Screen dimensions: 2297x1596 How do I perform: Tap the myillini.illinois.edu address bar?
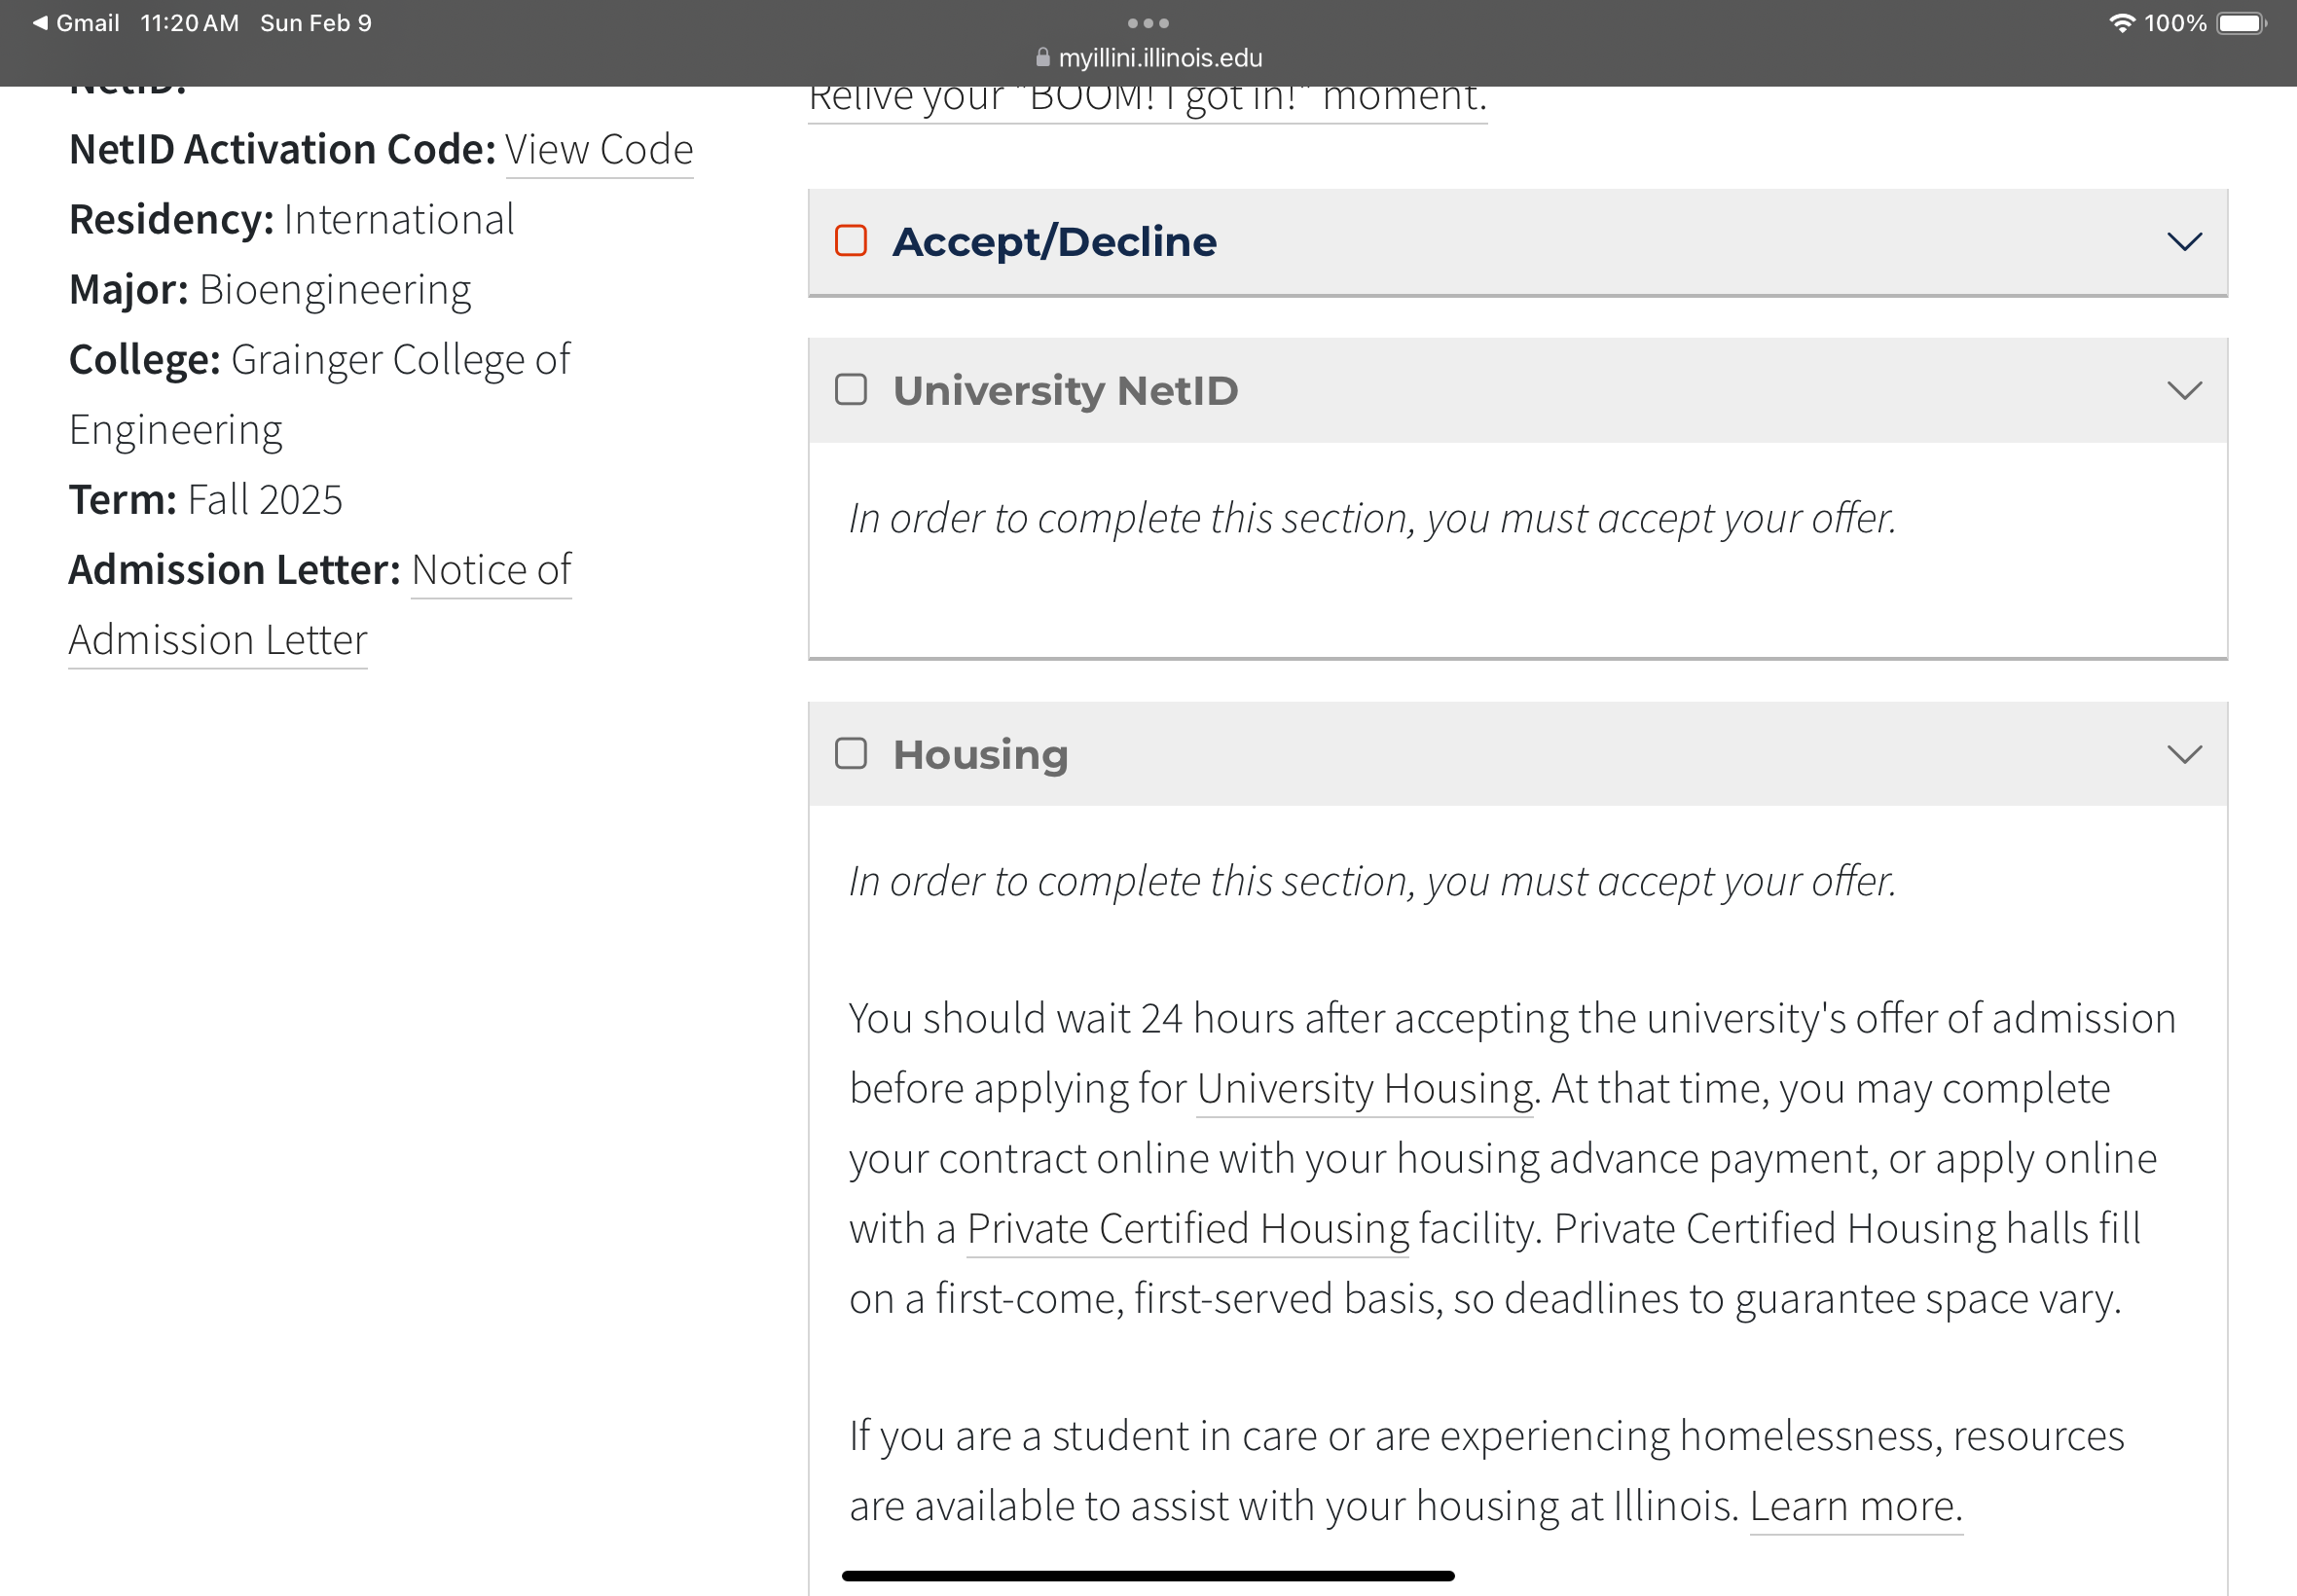click(x=1149, y=57)
